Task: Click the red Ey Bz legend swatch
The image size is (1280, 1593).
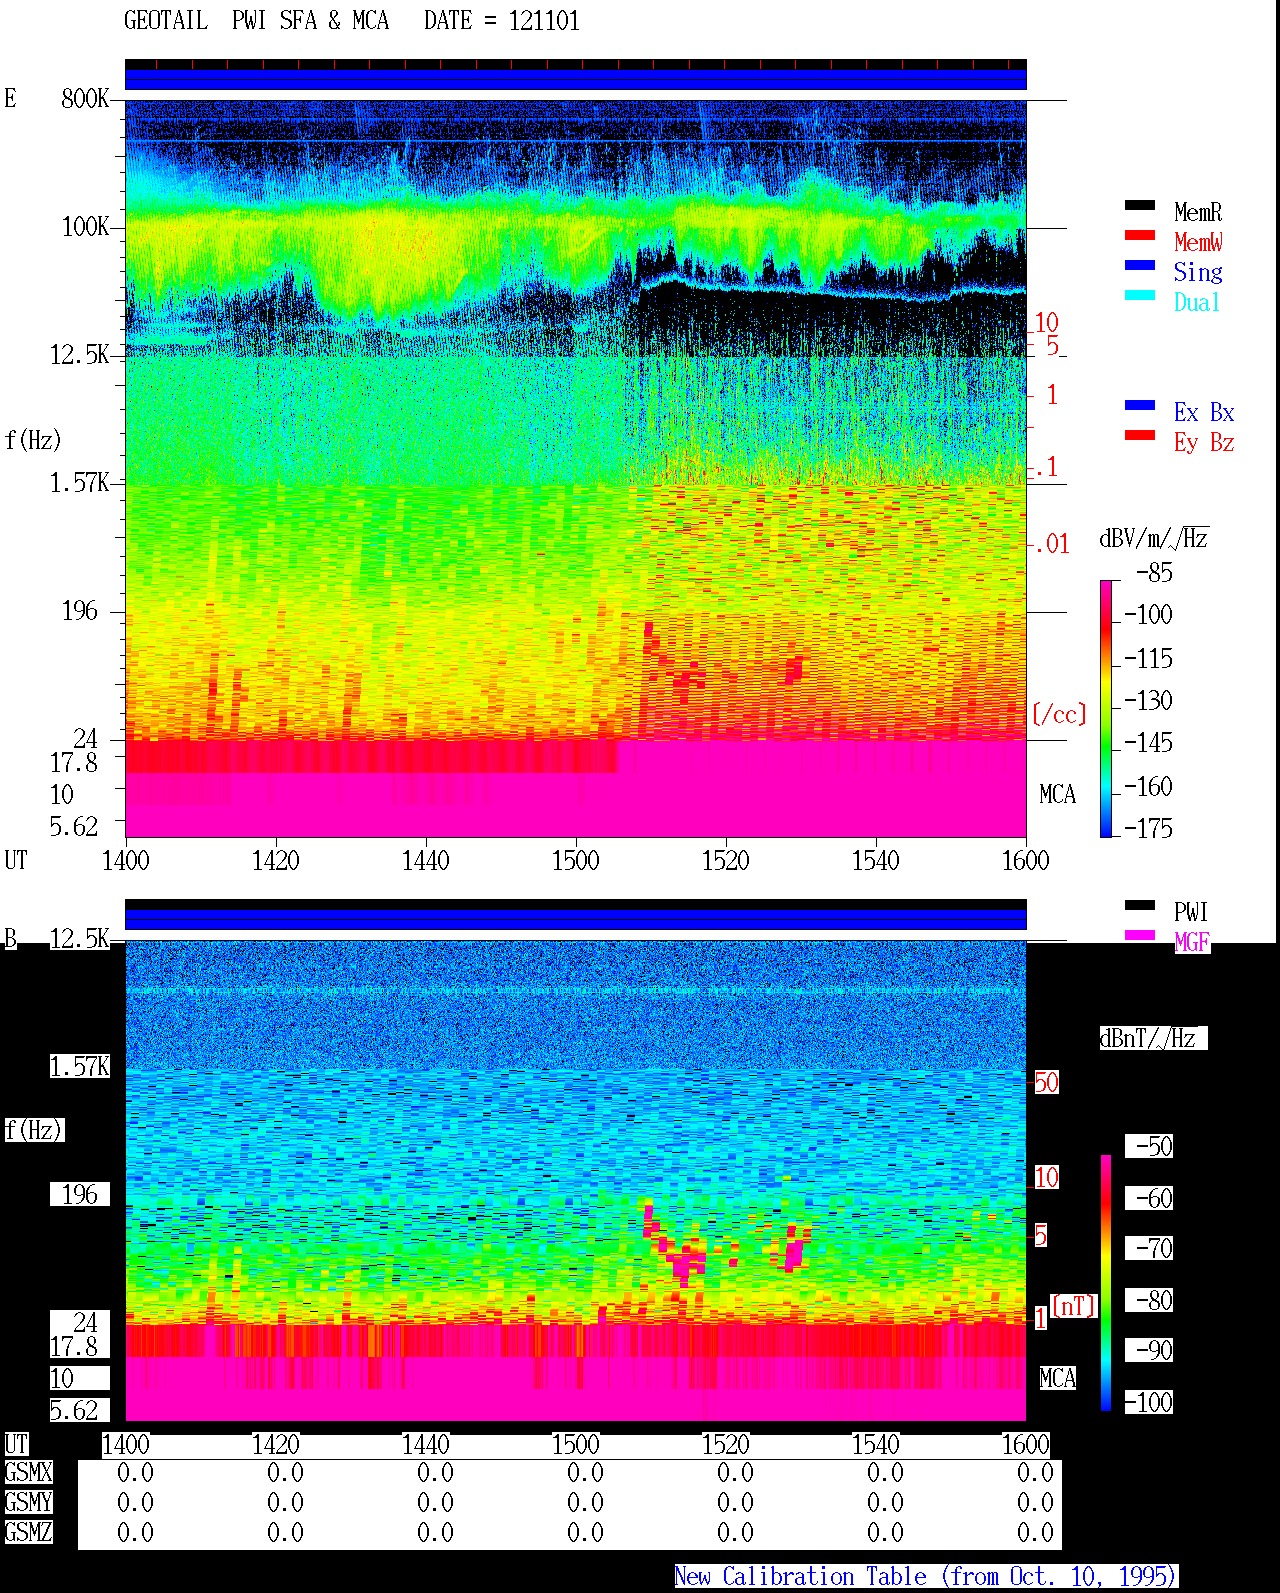Action: point(1140,436)
